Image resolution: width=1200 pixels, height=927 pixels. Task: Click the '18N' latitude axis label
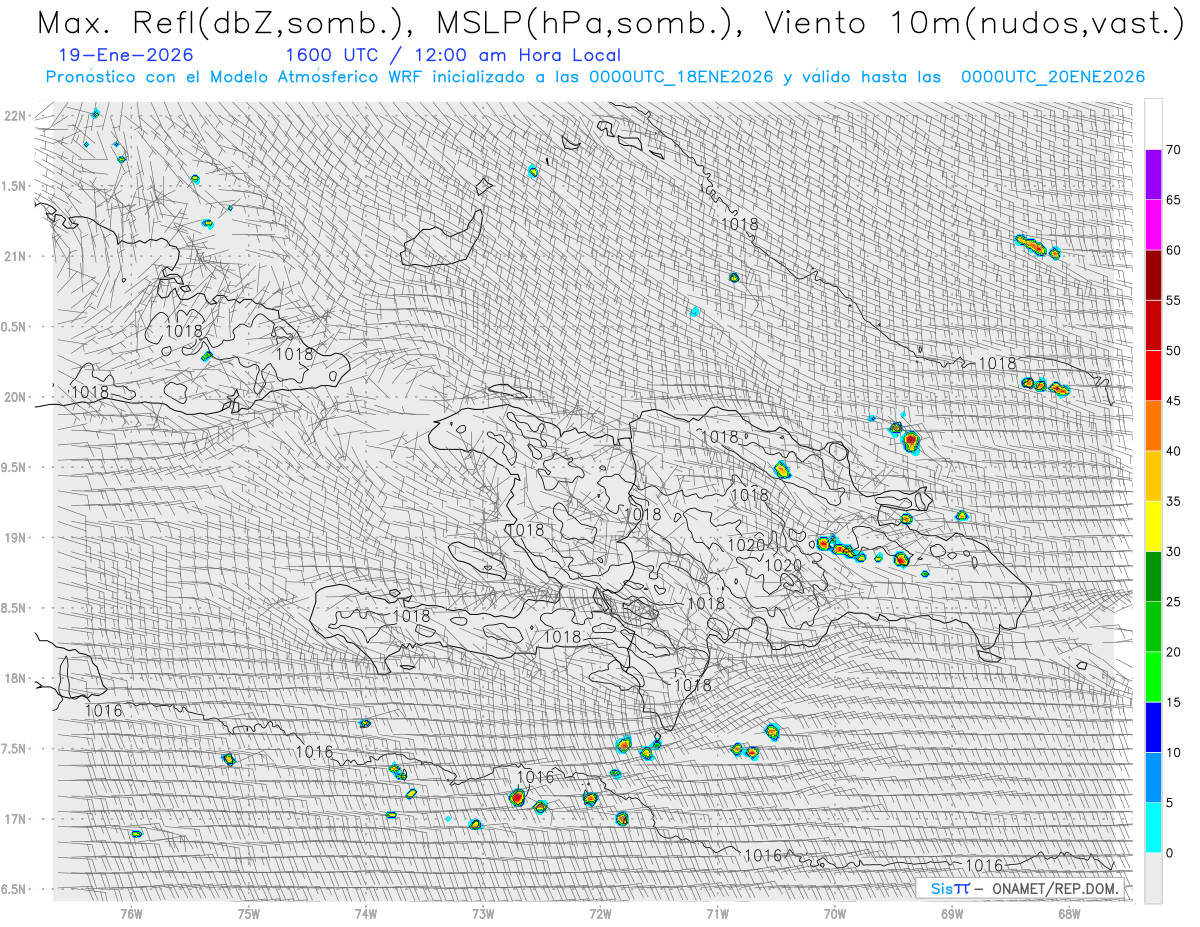pyautogui.click(x=14, y=678)
